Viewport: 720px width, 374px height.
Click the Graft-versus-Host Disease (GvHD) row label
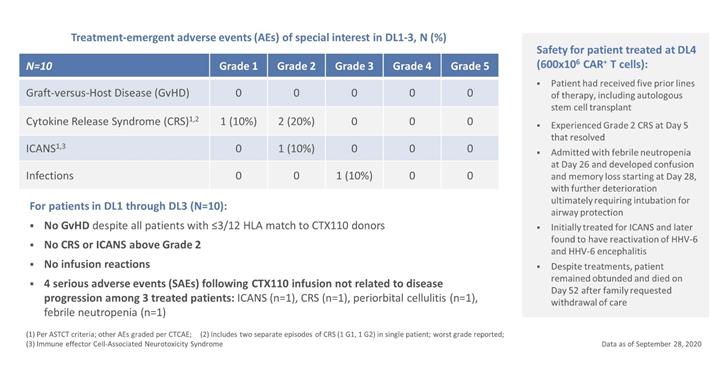107,93
